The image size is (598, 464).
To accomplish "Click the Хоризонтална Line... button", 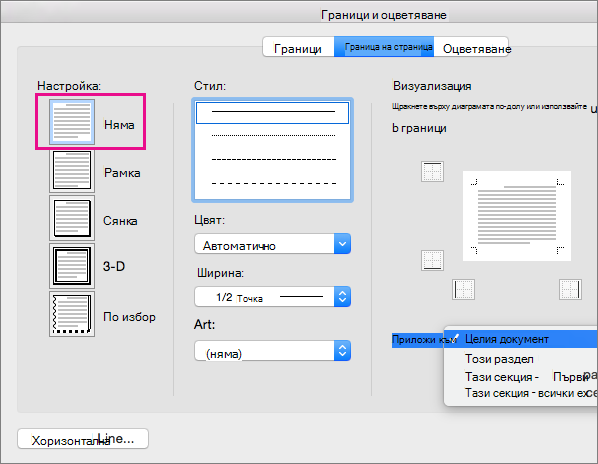I will point(83,439).
